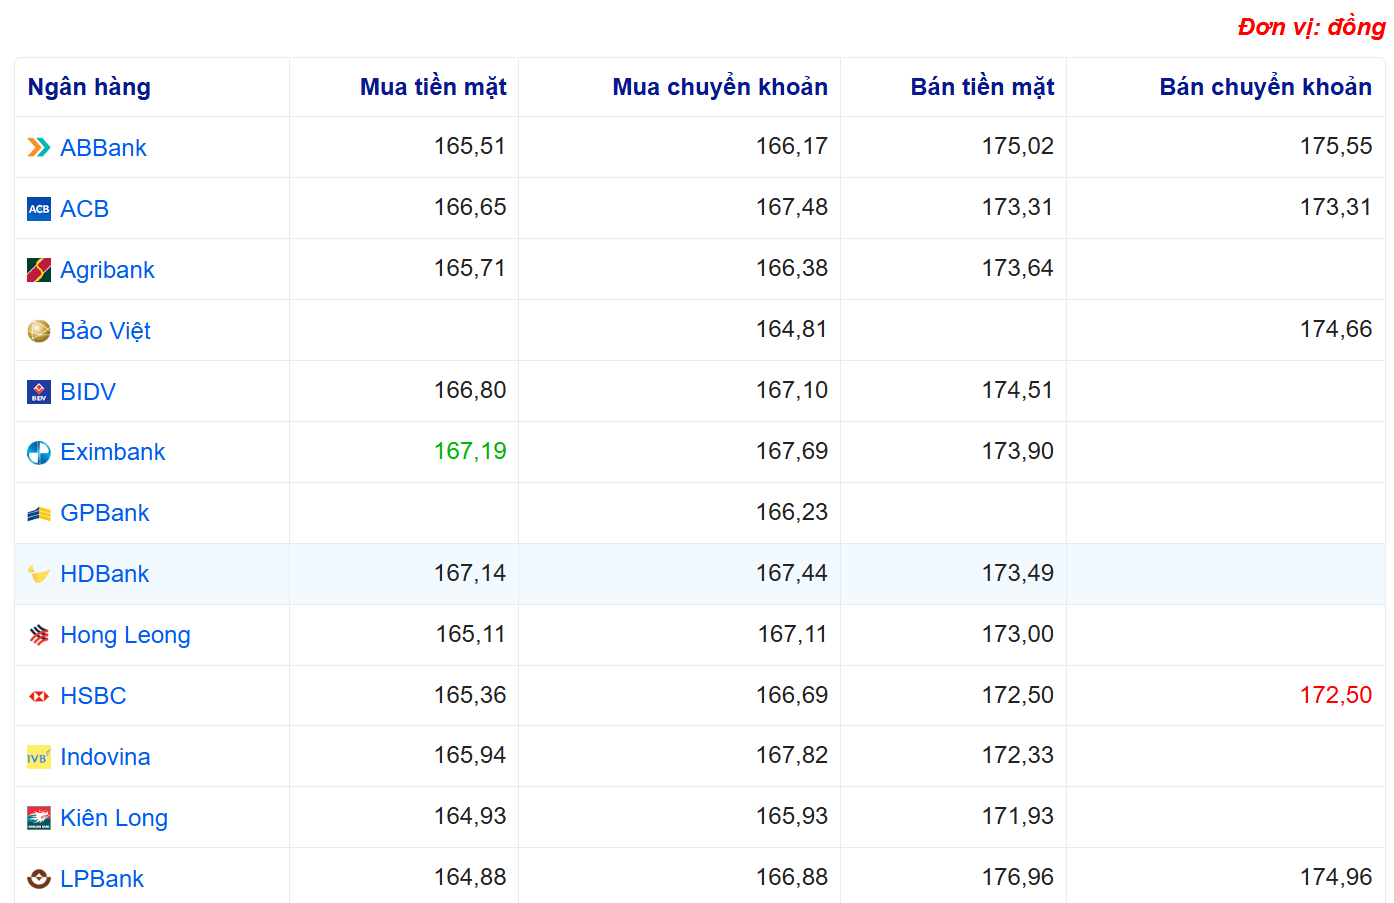Follow the Eximbank name link
1394x903 pixels.
click(x=112, y=452)
